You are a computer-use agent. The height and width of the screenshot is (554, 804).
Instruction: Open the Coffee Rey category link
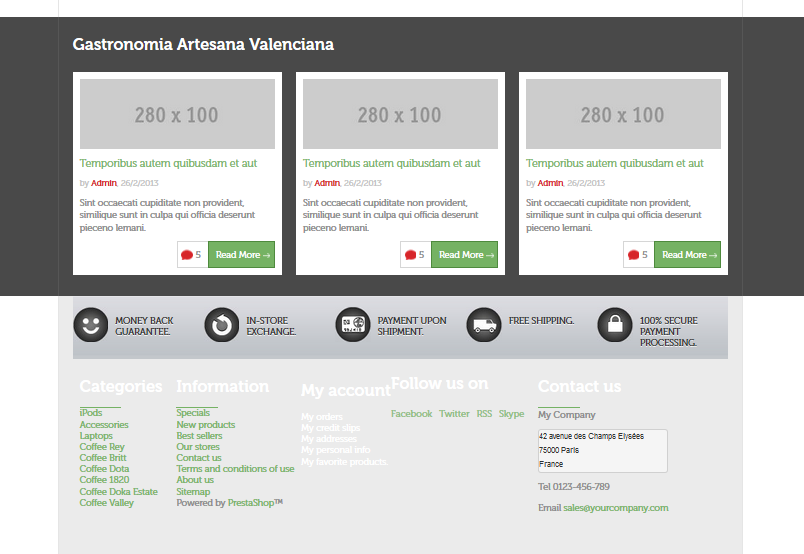102,447
